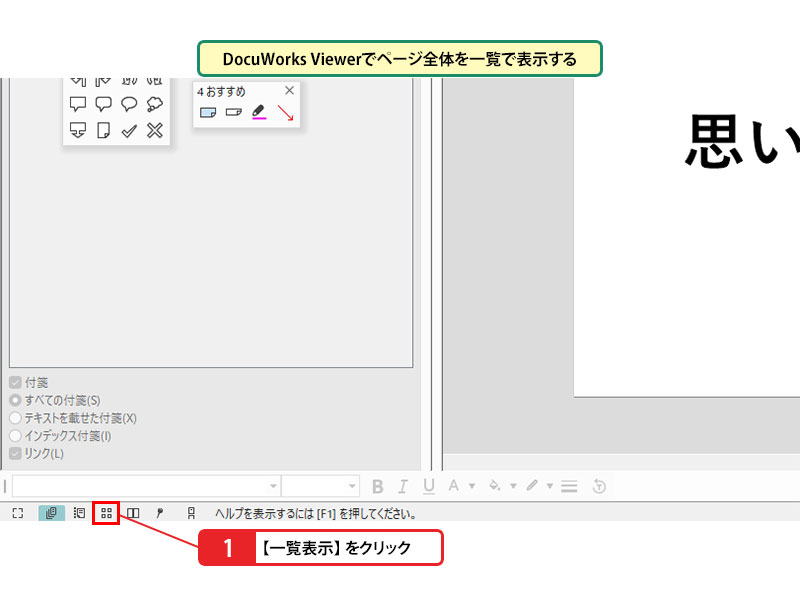Switch to full screen view icon
The image size is (800, 600).
click(x=18, y=513)
